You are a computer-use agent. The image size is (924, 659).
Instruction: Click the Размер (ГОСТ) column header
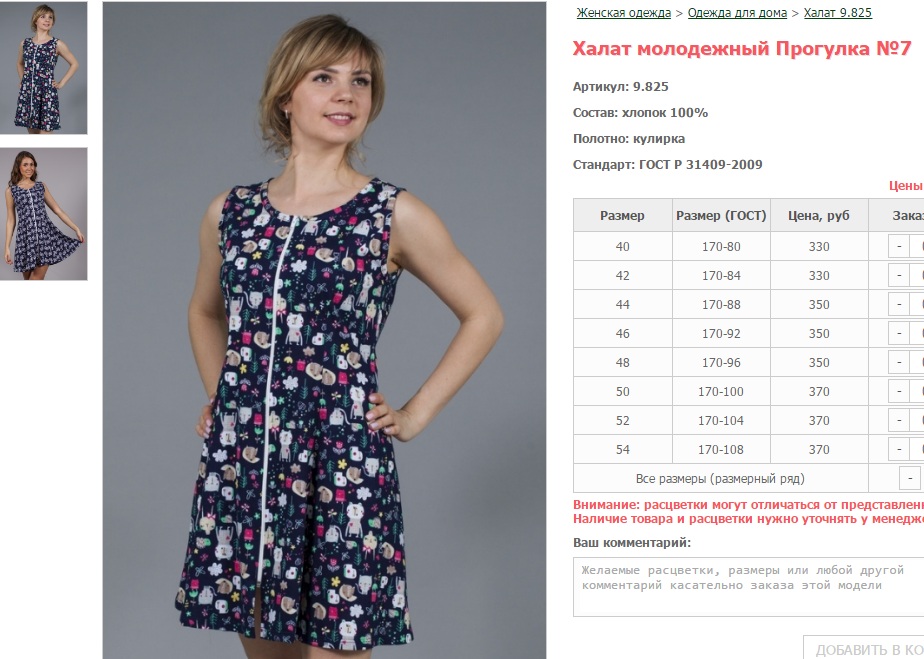[x=721, y=216]
